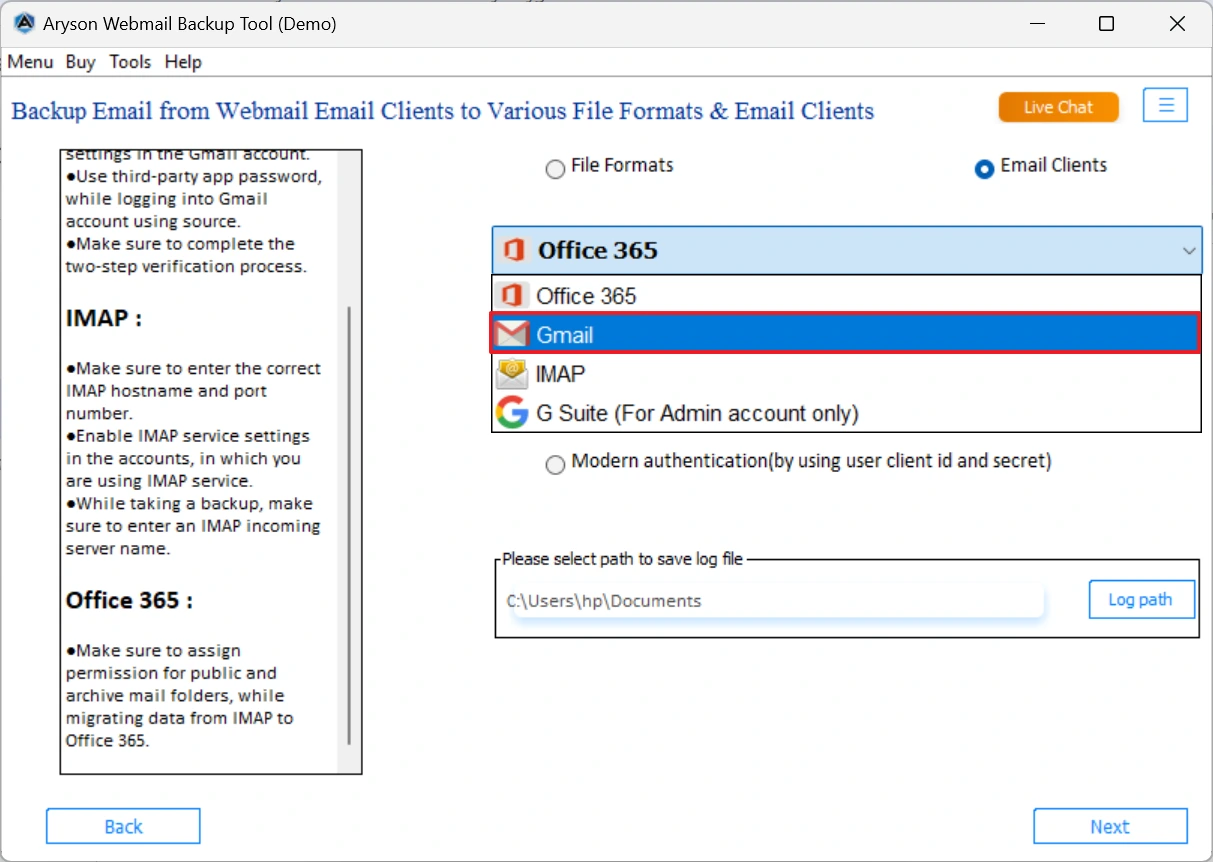Click the log file path input field
1213x862 pixels.
coord(770,599)
